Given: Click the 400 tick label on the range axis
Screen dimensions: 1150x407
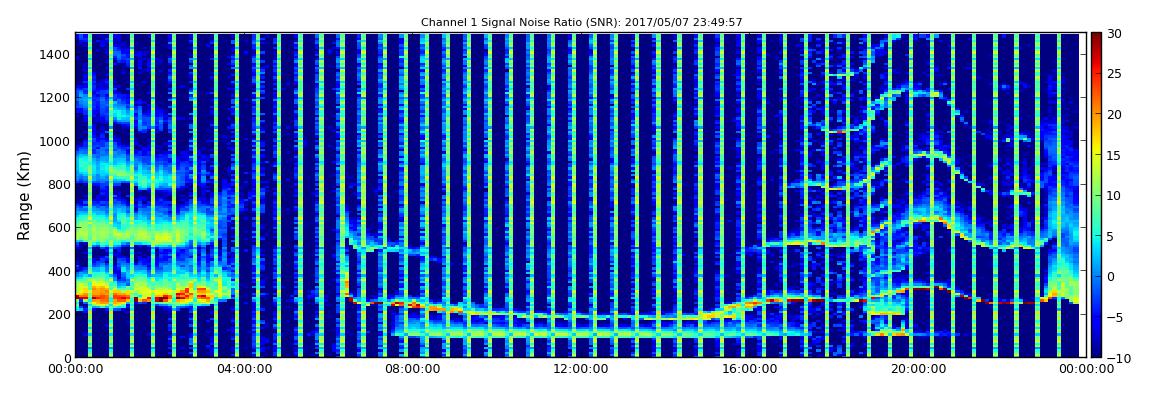Looking at the screenshot, I should pos(59,271).
